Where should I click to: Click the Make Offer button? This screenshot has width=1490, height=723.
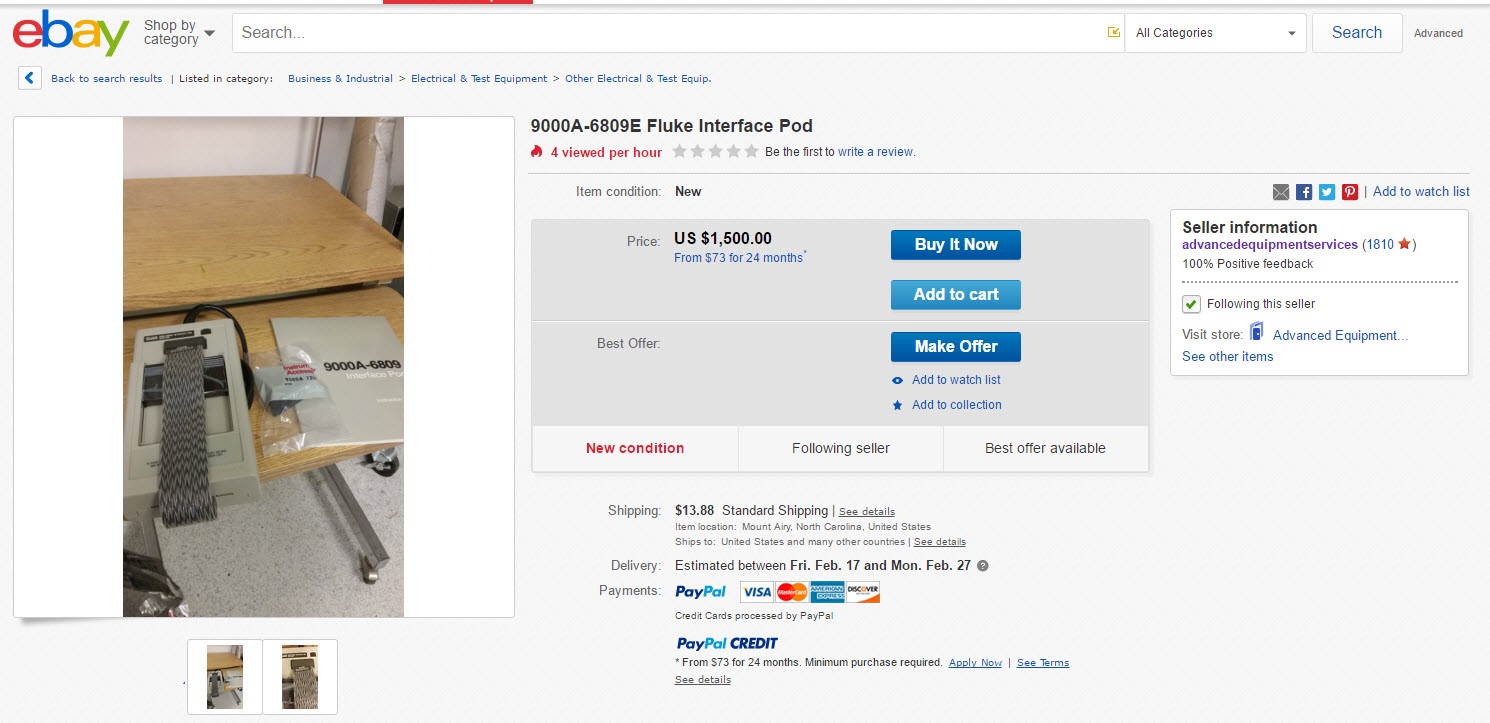pos(956,346)
